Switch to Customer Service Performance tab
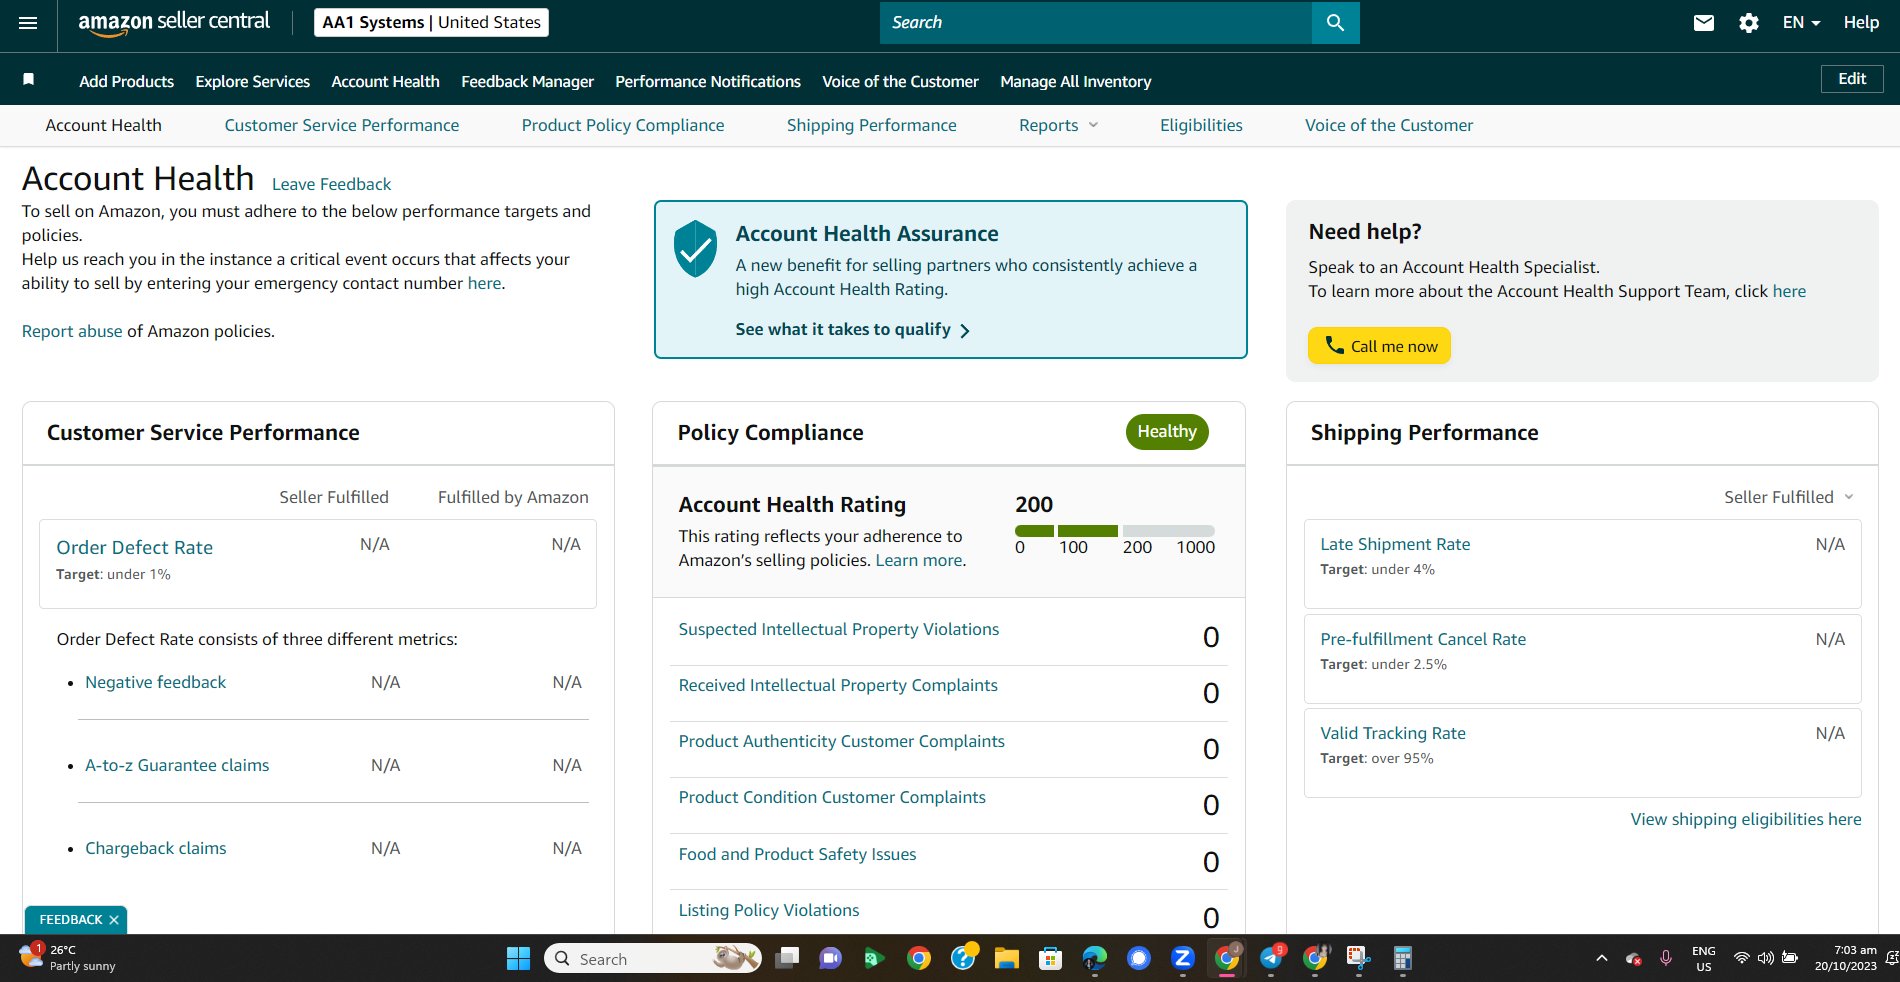This screenshot has height=982, width=1900. 342,125
